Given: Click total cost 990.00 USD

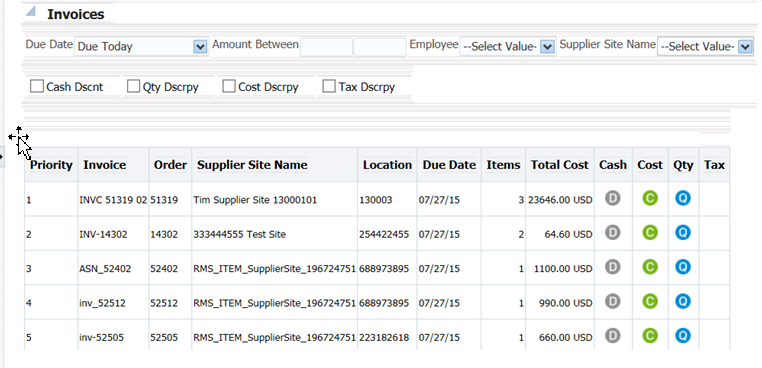Looking at the screenshot, I should [566, 303].
